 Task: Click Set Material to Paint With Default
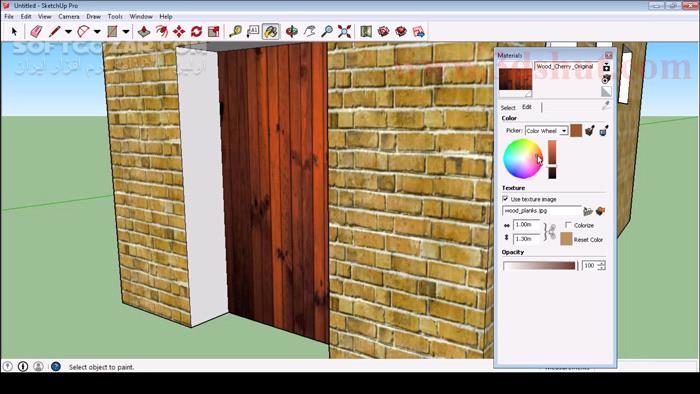click(x=606, y=92)
